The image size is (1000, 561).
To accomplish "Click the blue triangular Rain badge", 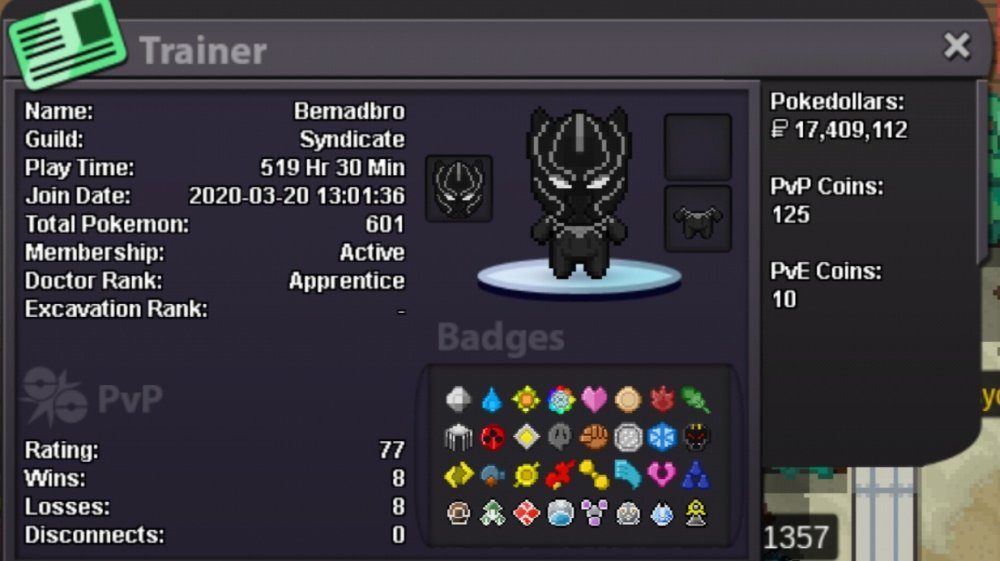I will pos(696,475).
